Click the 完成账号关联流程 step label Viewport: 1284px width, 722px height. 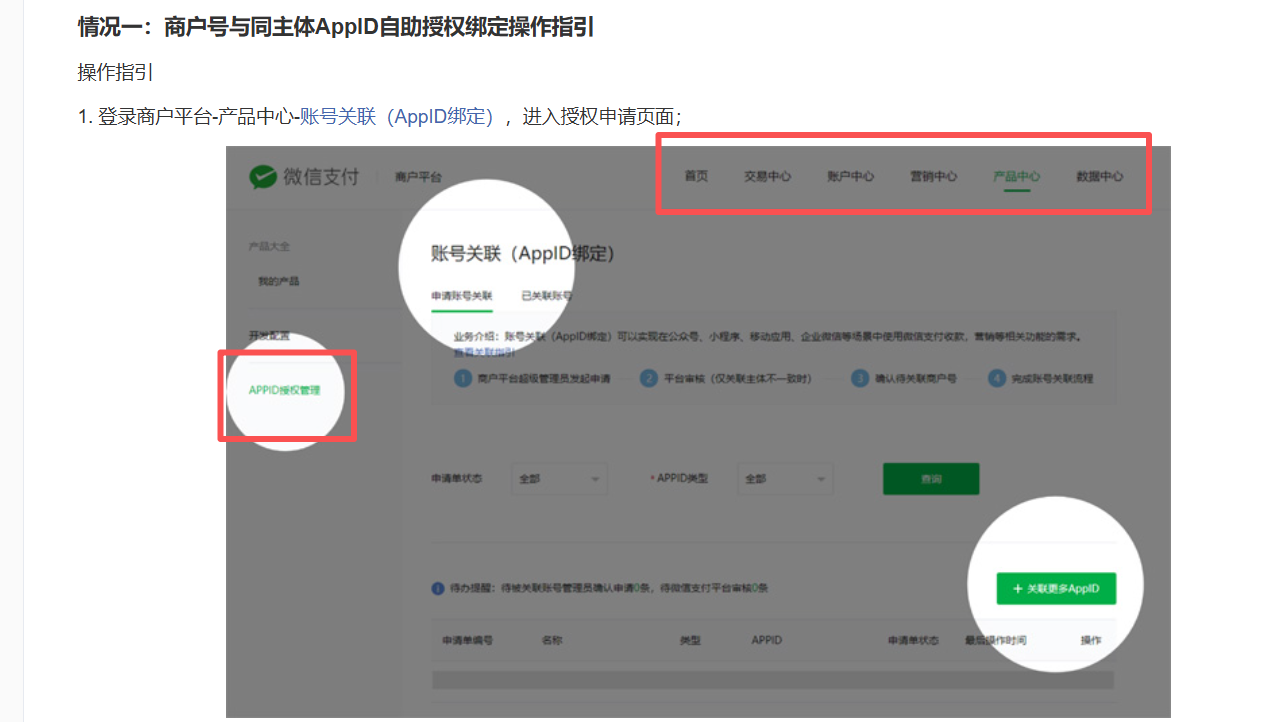[1053, 379]
